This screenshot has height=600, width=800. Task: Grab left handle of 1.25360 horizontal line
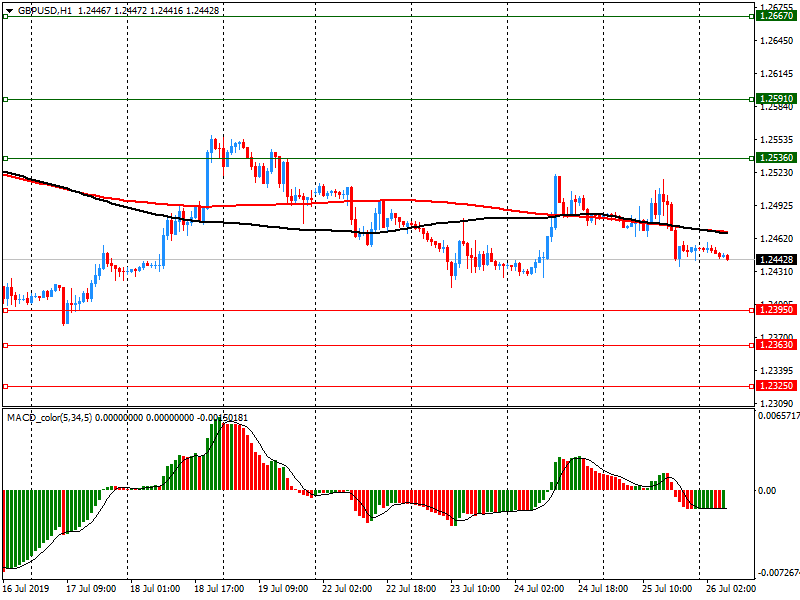pyautogui.click(x=6, y=158)
